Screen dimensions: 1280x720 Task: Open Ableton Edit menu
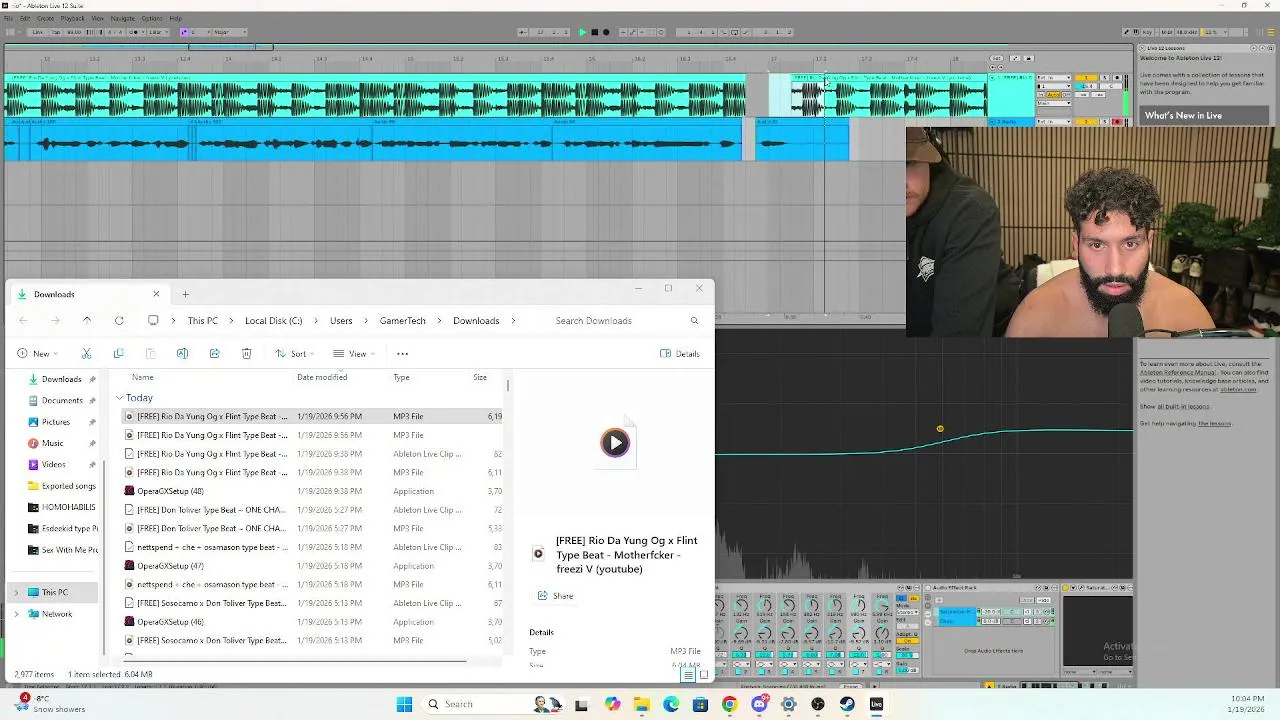25,18
